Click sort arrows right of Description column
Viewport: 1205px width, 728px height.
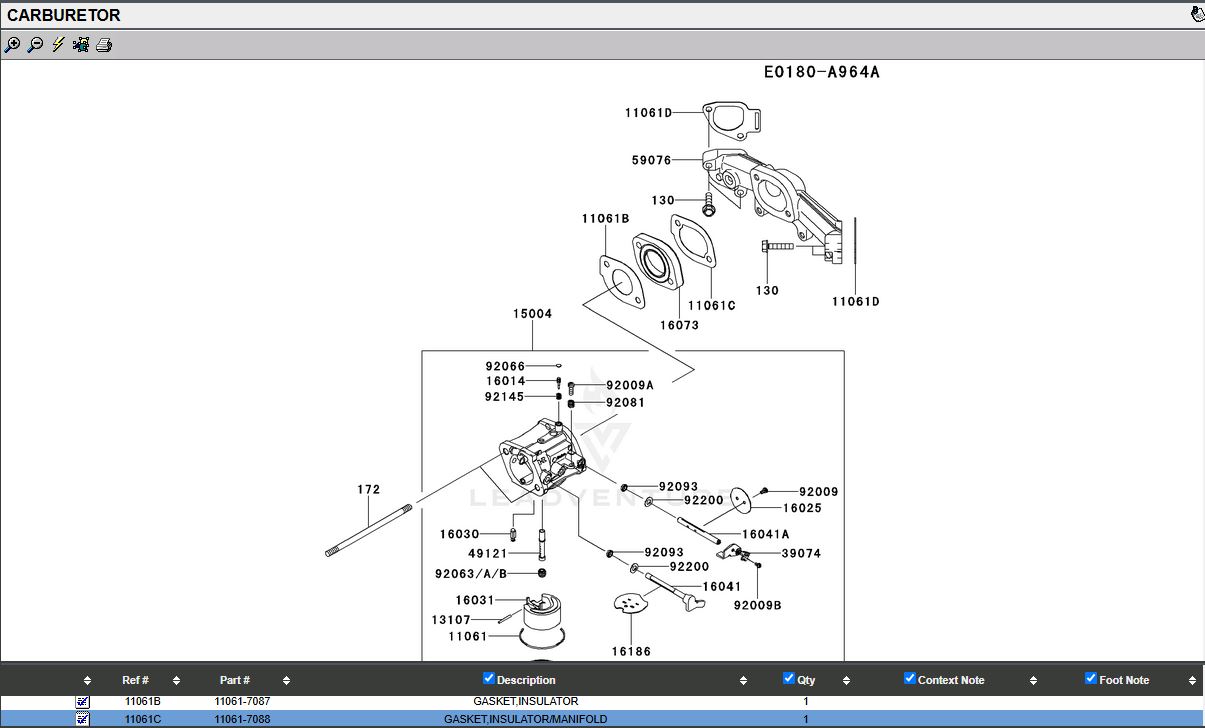743,680
